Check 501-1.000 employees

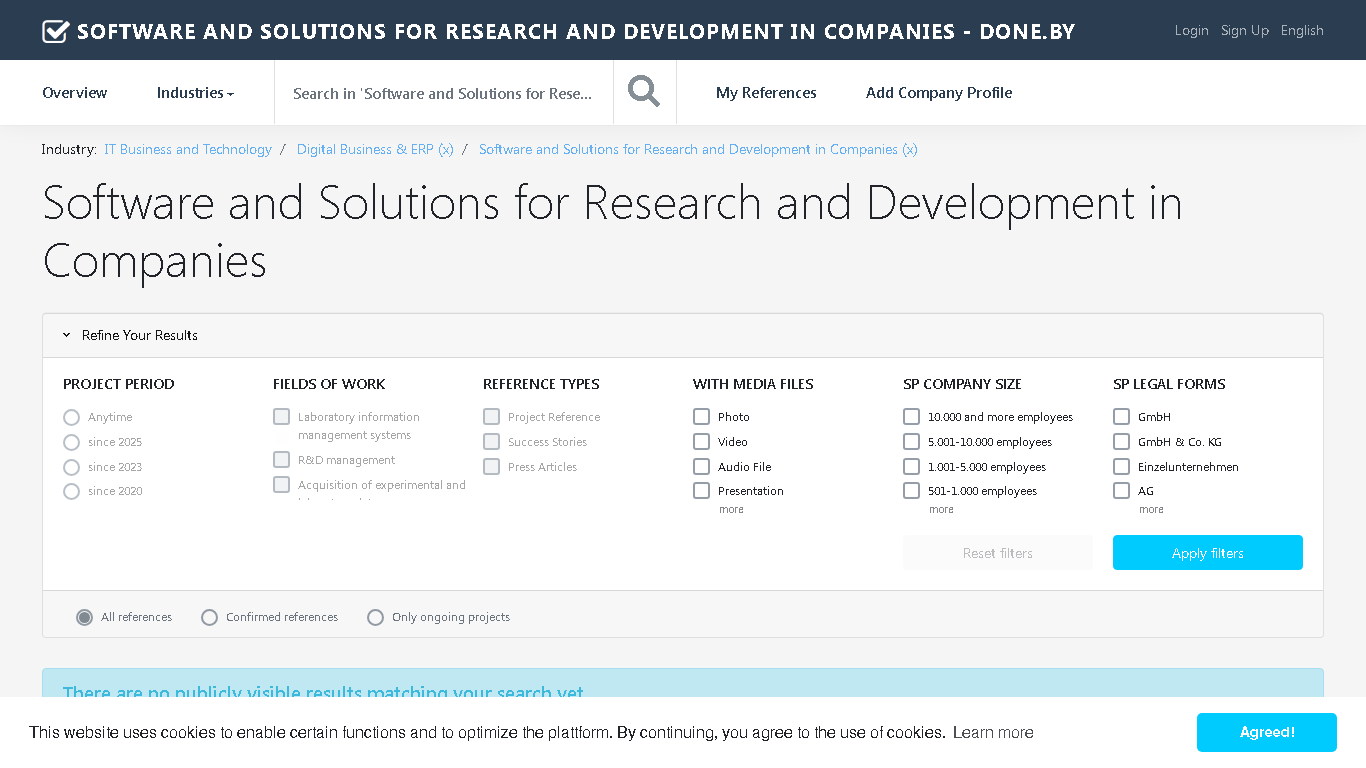pyautogui.click(x=912, y=491)
